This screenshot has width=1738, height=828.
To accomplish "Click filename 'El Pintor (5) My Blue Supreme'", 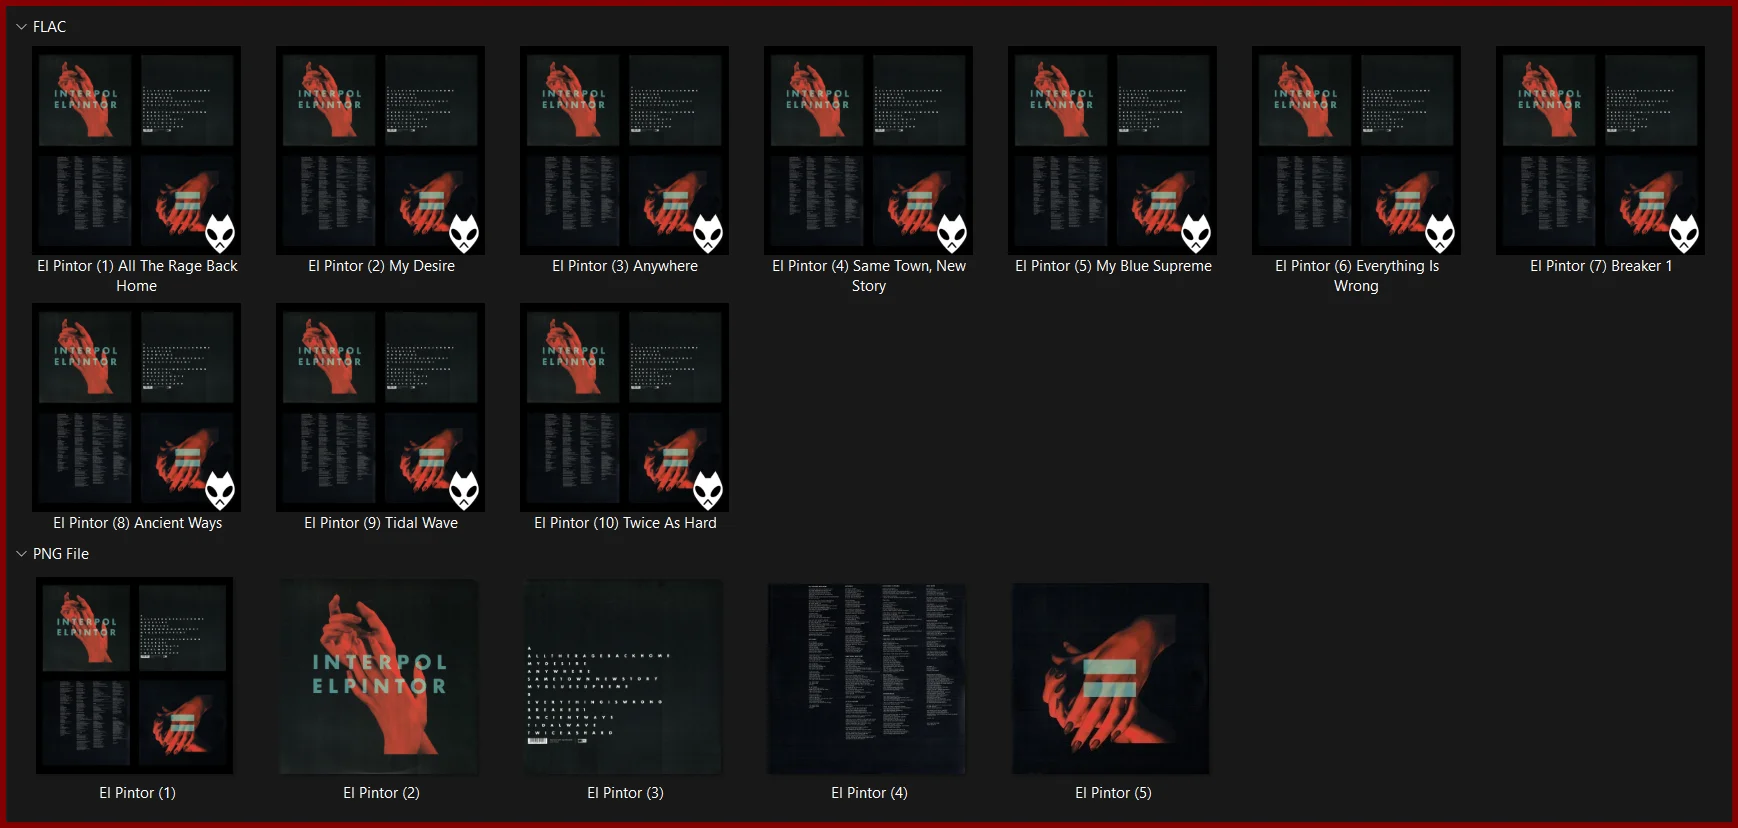I will [1113, 266].
